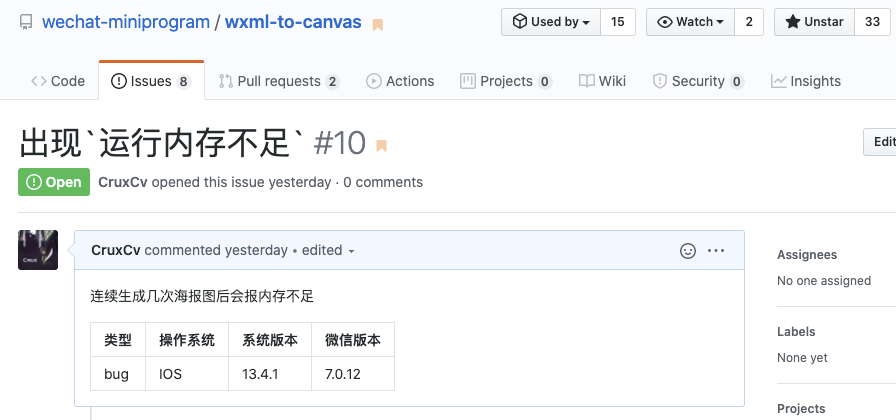Open the wechat-miniprogram organization link

126,22
